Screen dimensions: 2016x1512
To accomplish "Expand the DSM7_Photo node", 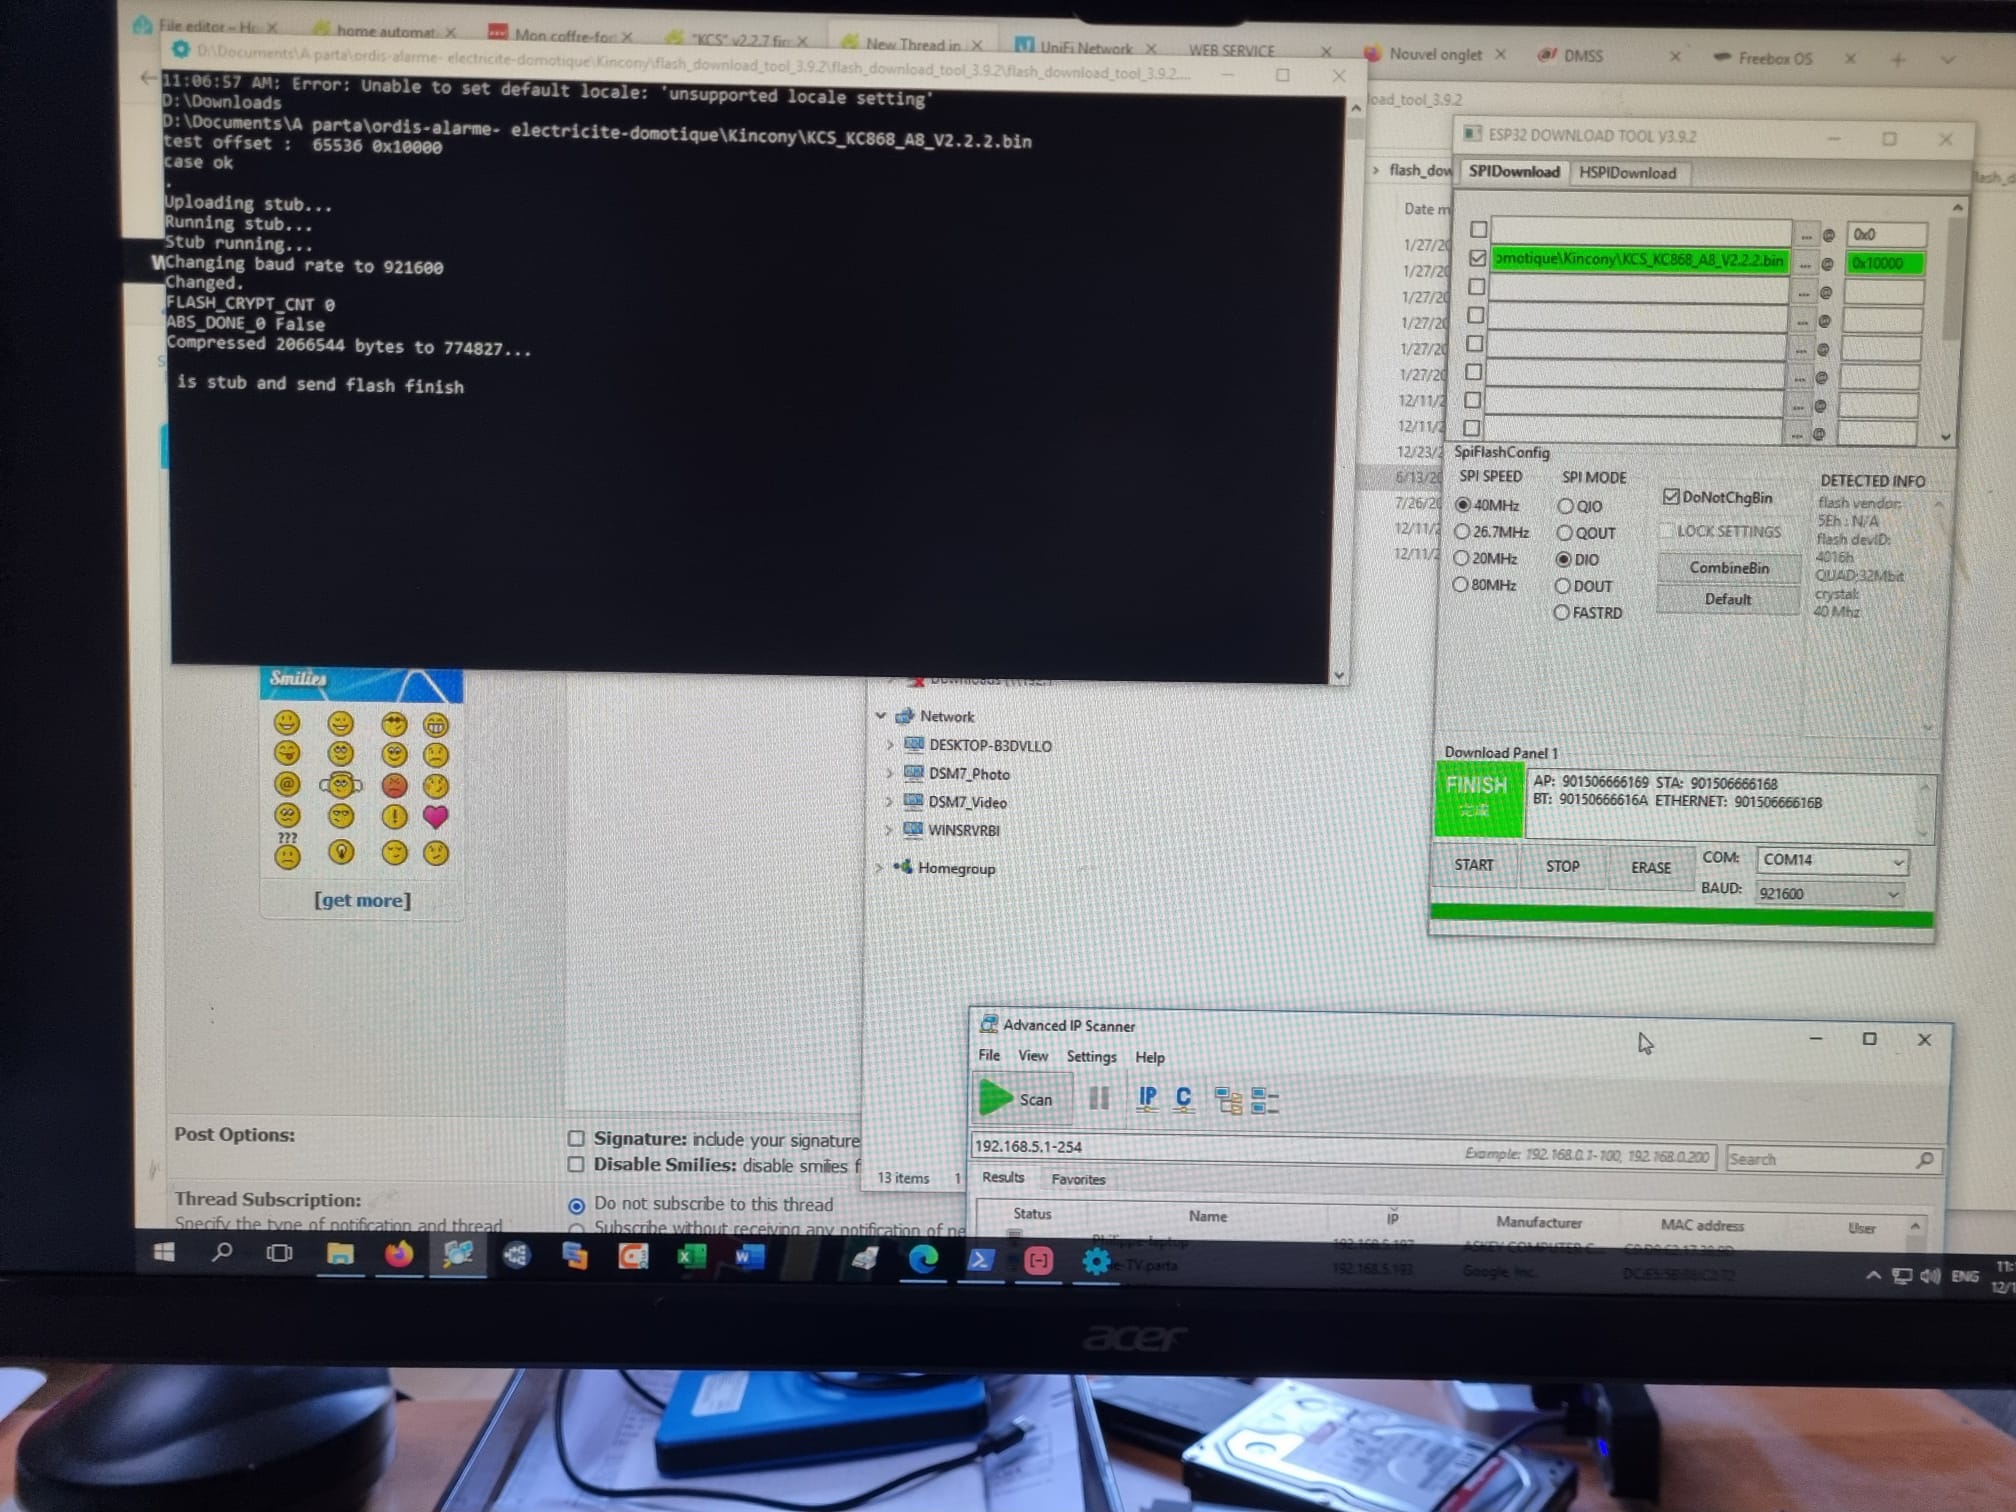I will (x=889, y=773).
